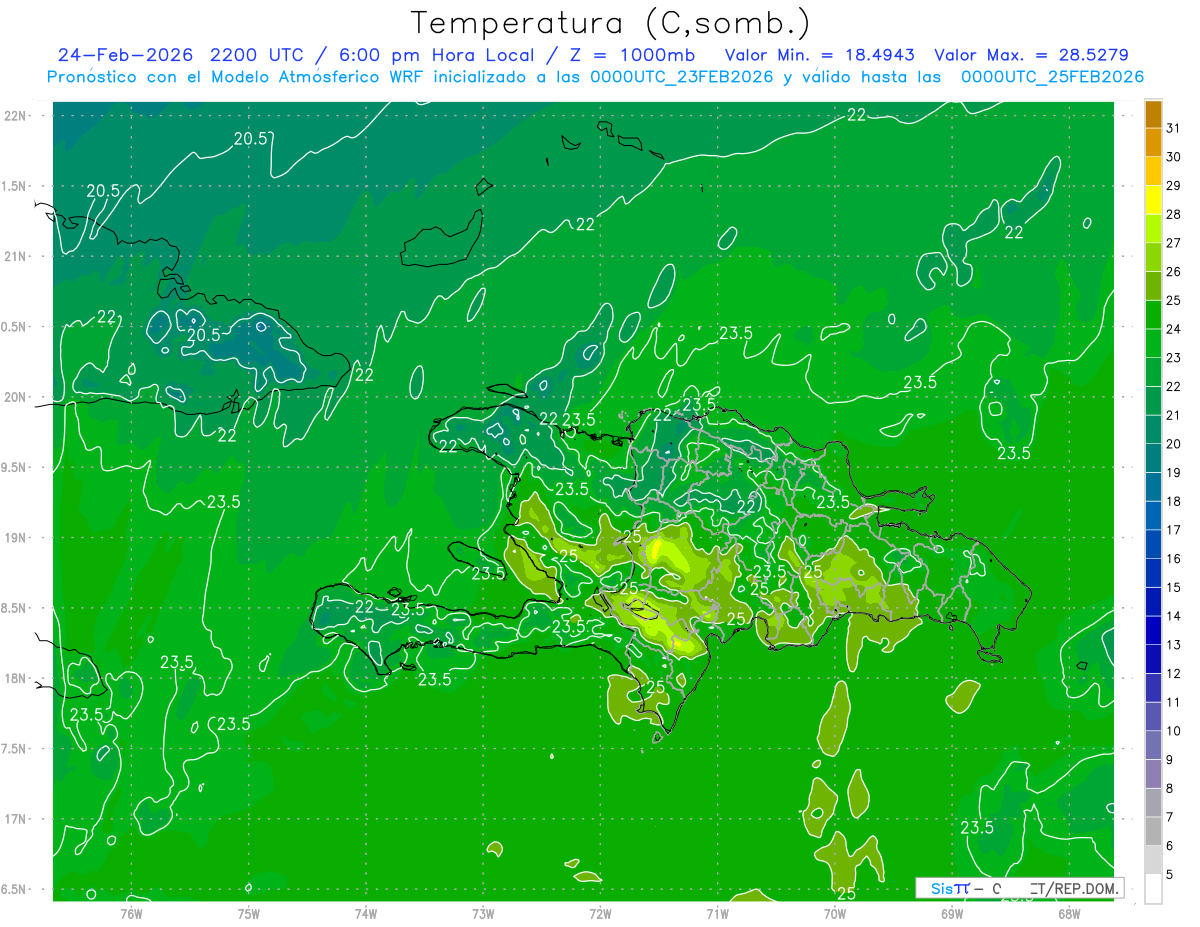Viewport: 1200px width, 927px height.
Task: Click legend value label '5'
Action: [x=1170, y=875]
